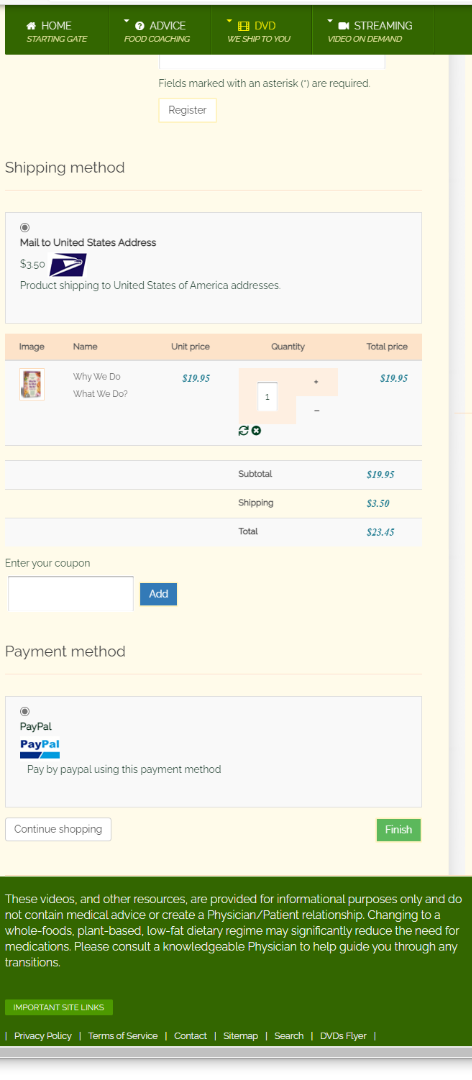Remove product using the delete icon

(x=256, y=430)
